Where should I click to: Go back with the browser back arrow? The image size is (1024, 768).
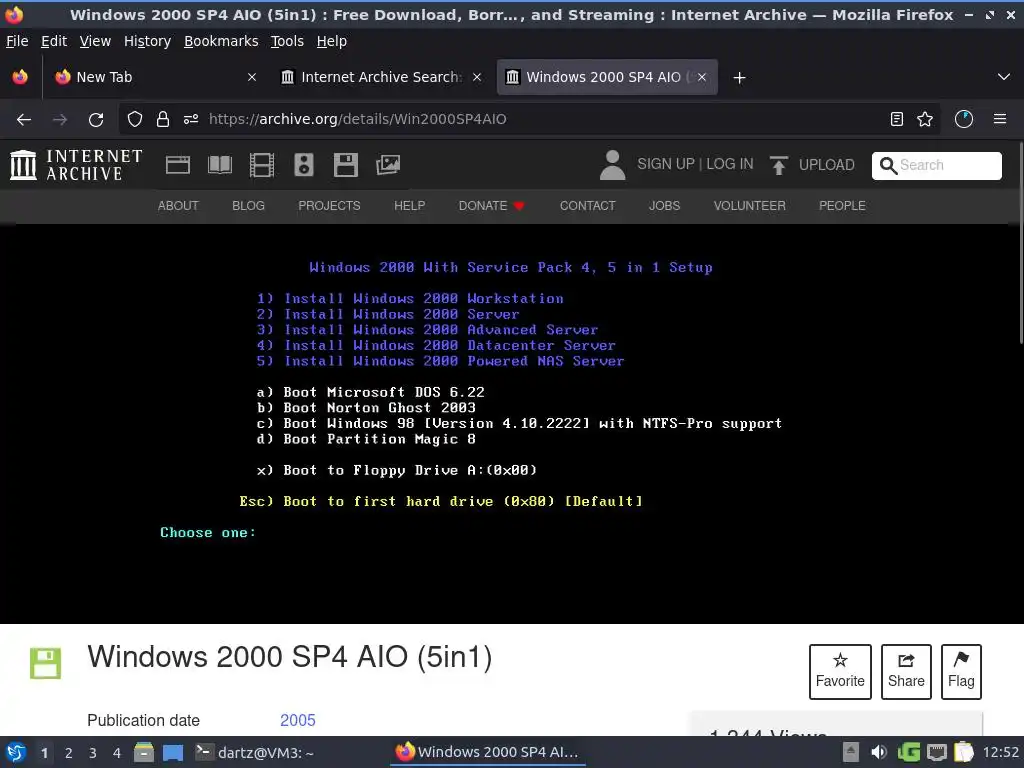coord(24,120)
